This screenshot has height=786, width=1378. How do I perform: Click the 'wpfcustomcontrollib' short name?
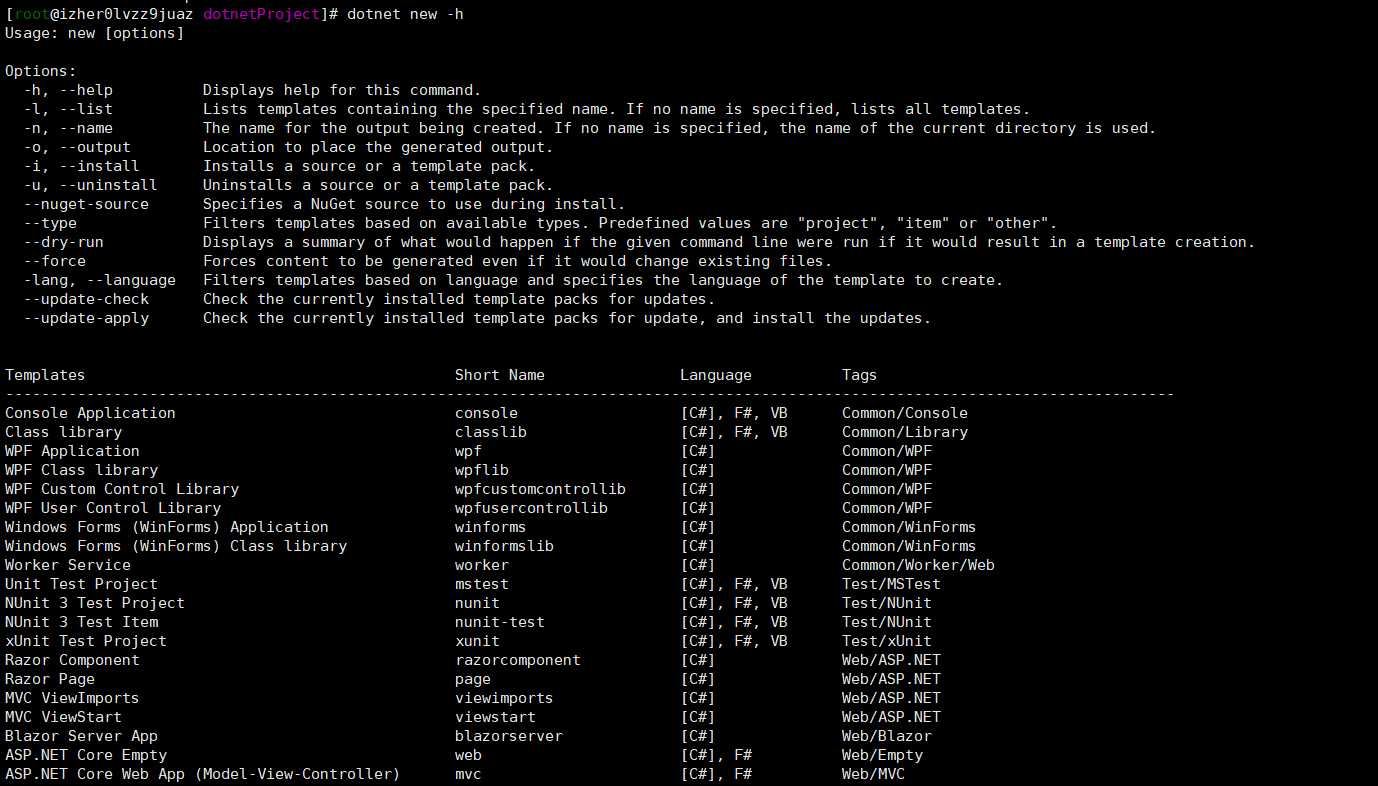tap(541, 489)
